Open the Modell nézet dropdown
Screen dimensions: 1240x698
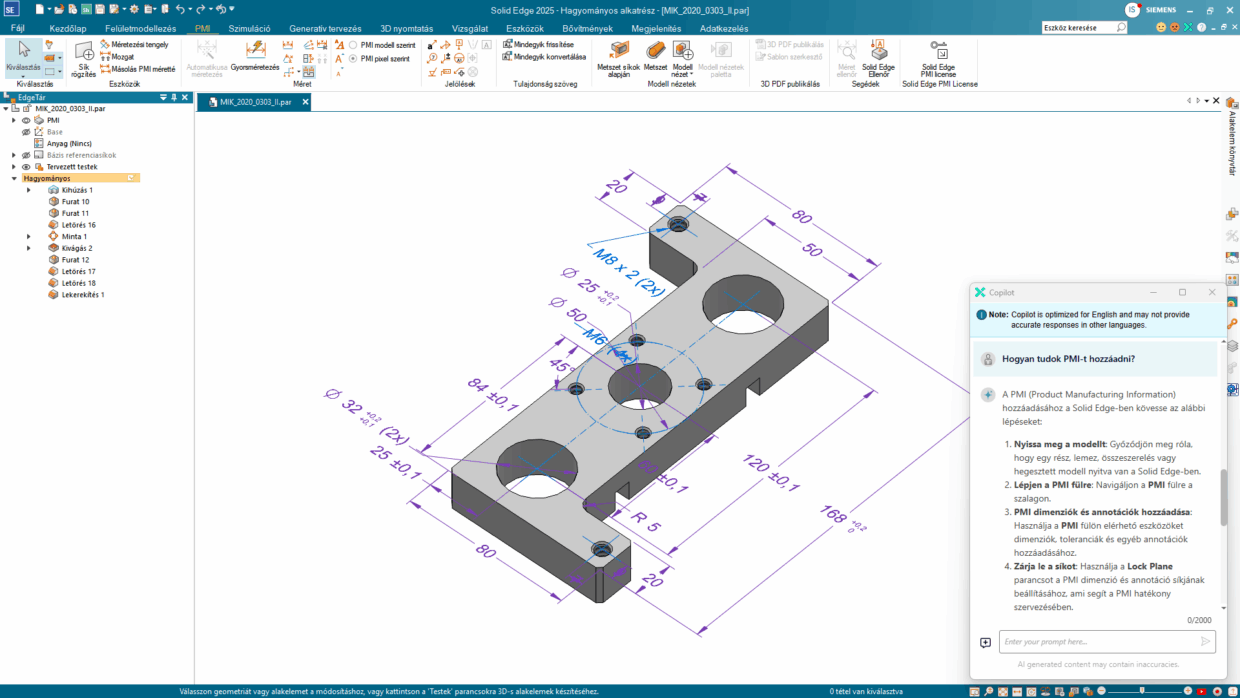[x=682, y=71]
